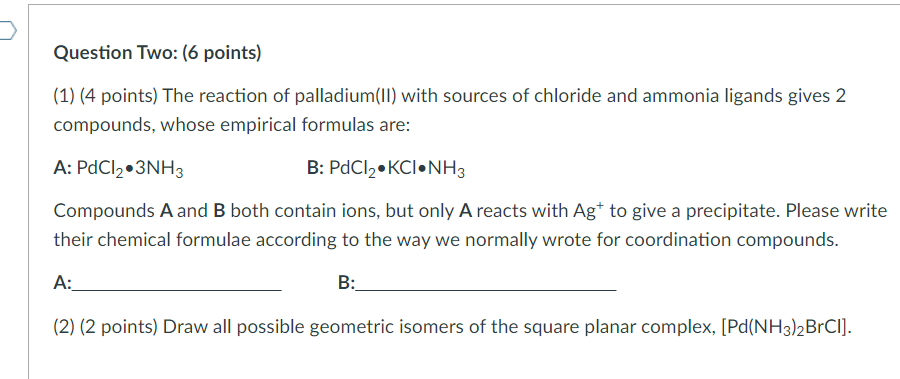Click the 'B:' label beside the second blank

coord(347,283)
